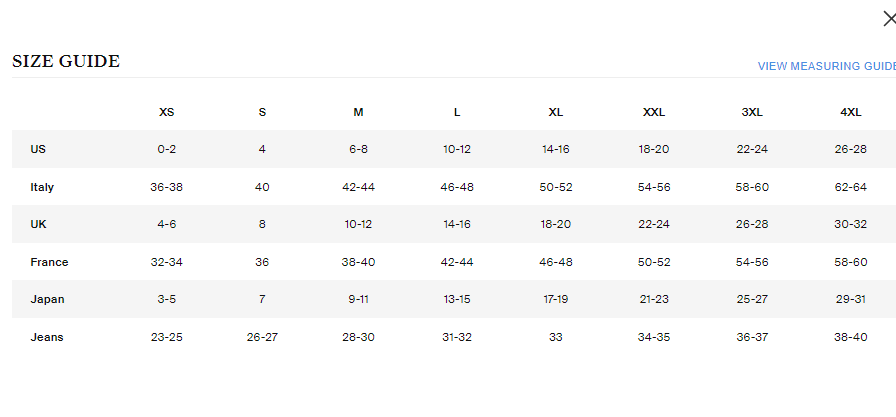Select the 4XL column header
The height and width of the screenshot is (417, 896).
850,112
